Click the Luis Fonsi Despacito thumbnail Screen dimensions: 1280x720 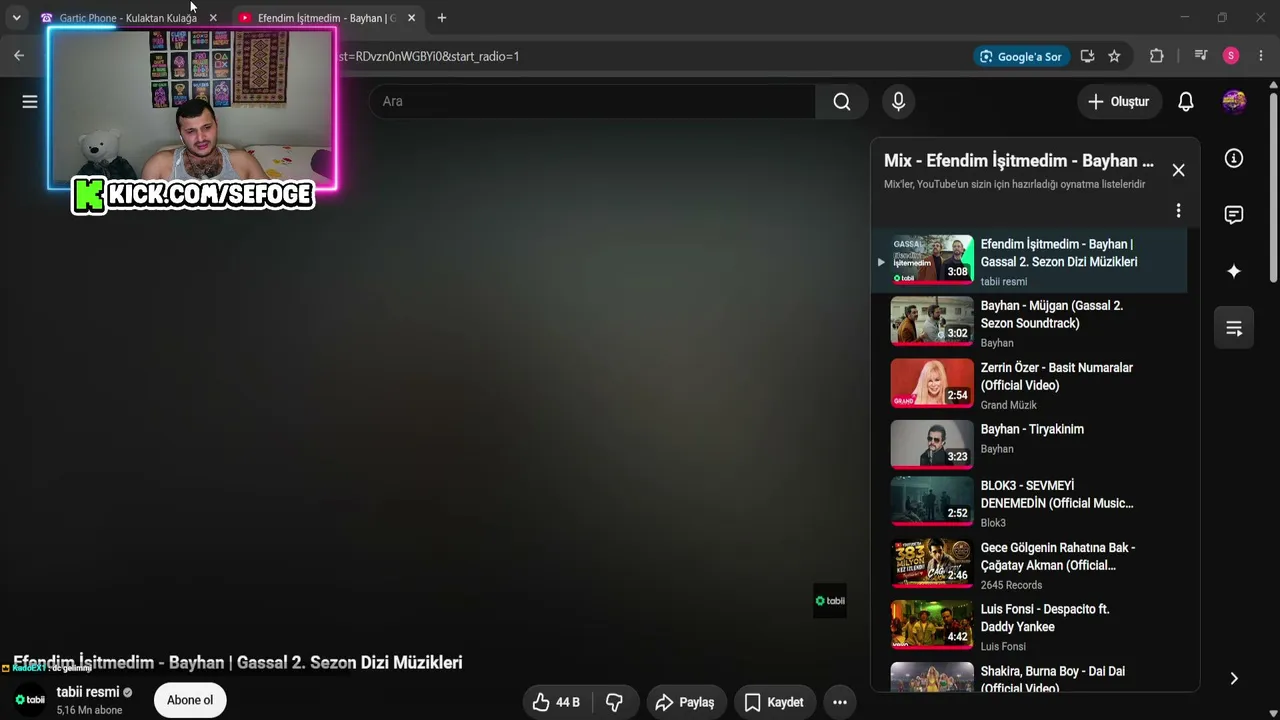click(932, 625)
